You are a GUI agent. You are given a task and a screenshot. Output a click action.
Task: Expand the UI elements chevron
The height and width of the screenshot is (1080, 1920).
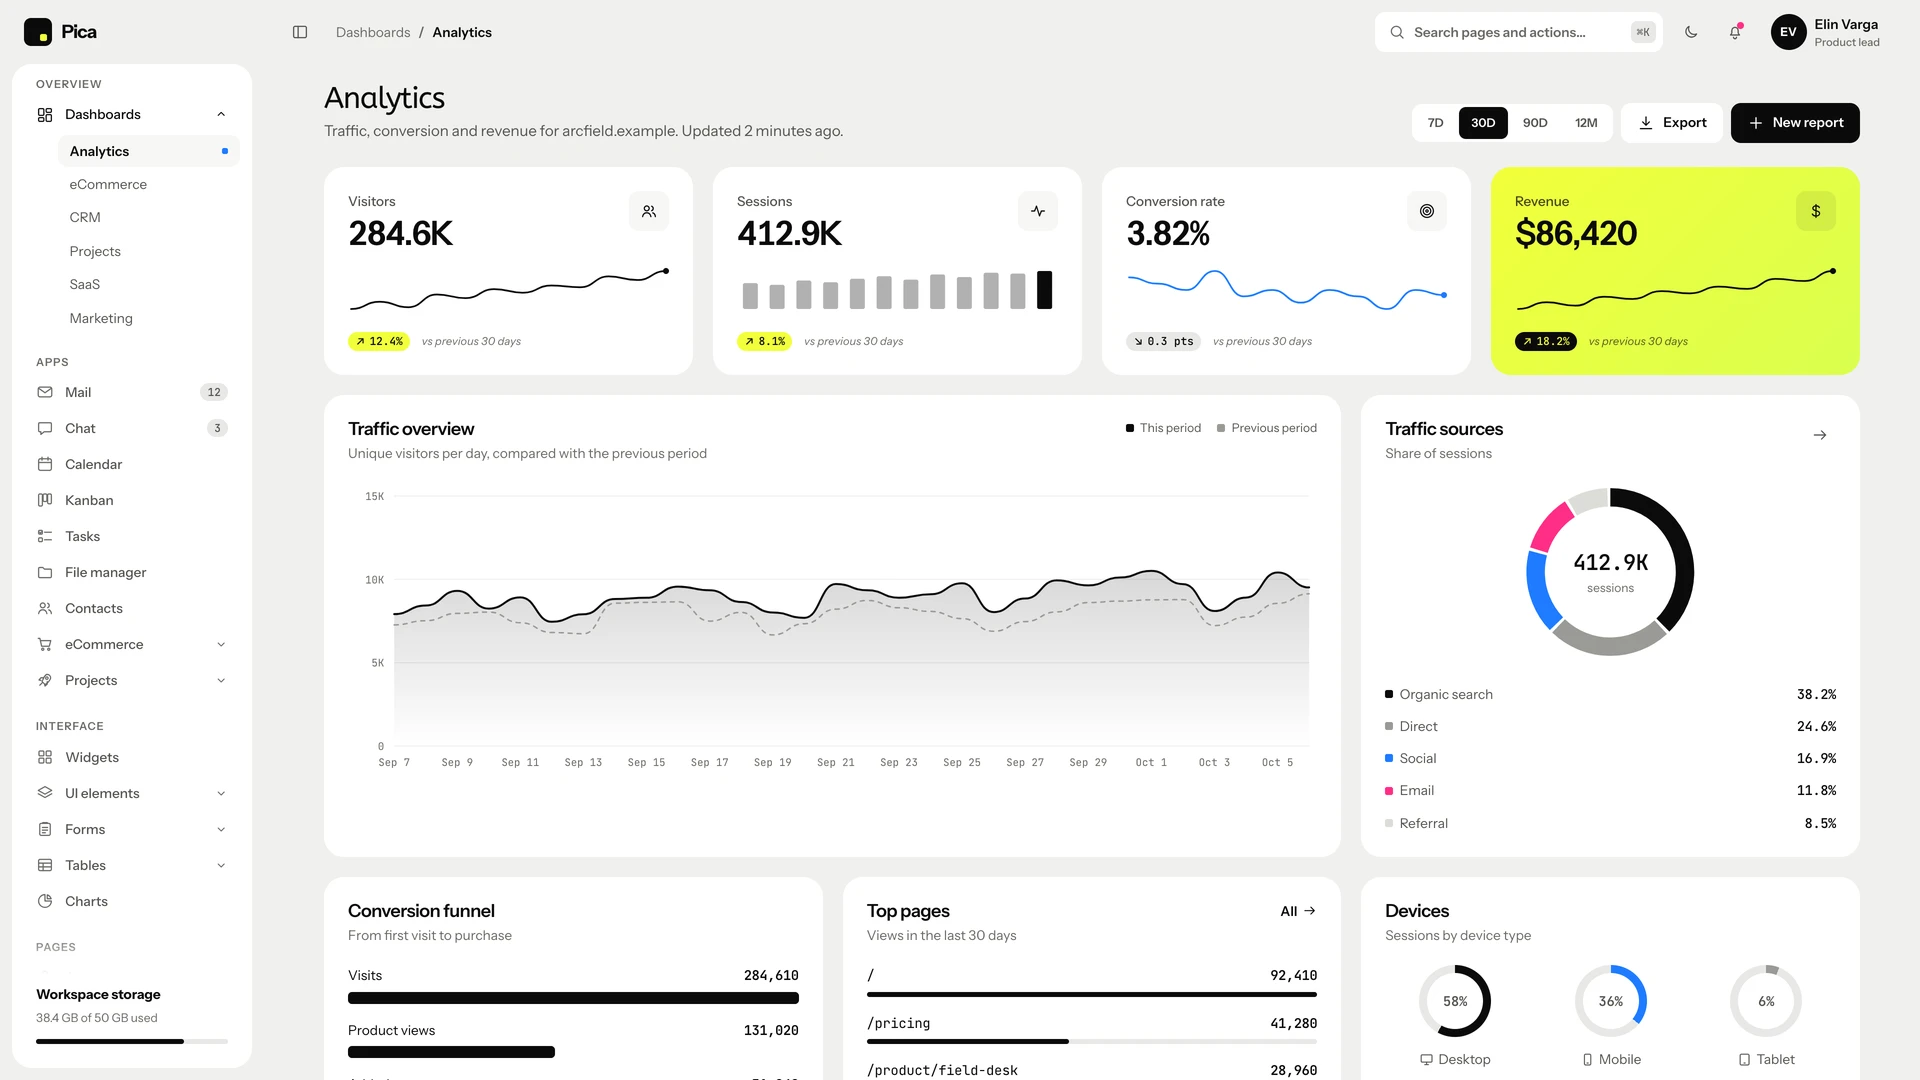pos(221,793)
